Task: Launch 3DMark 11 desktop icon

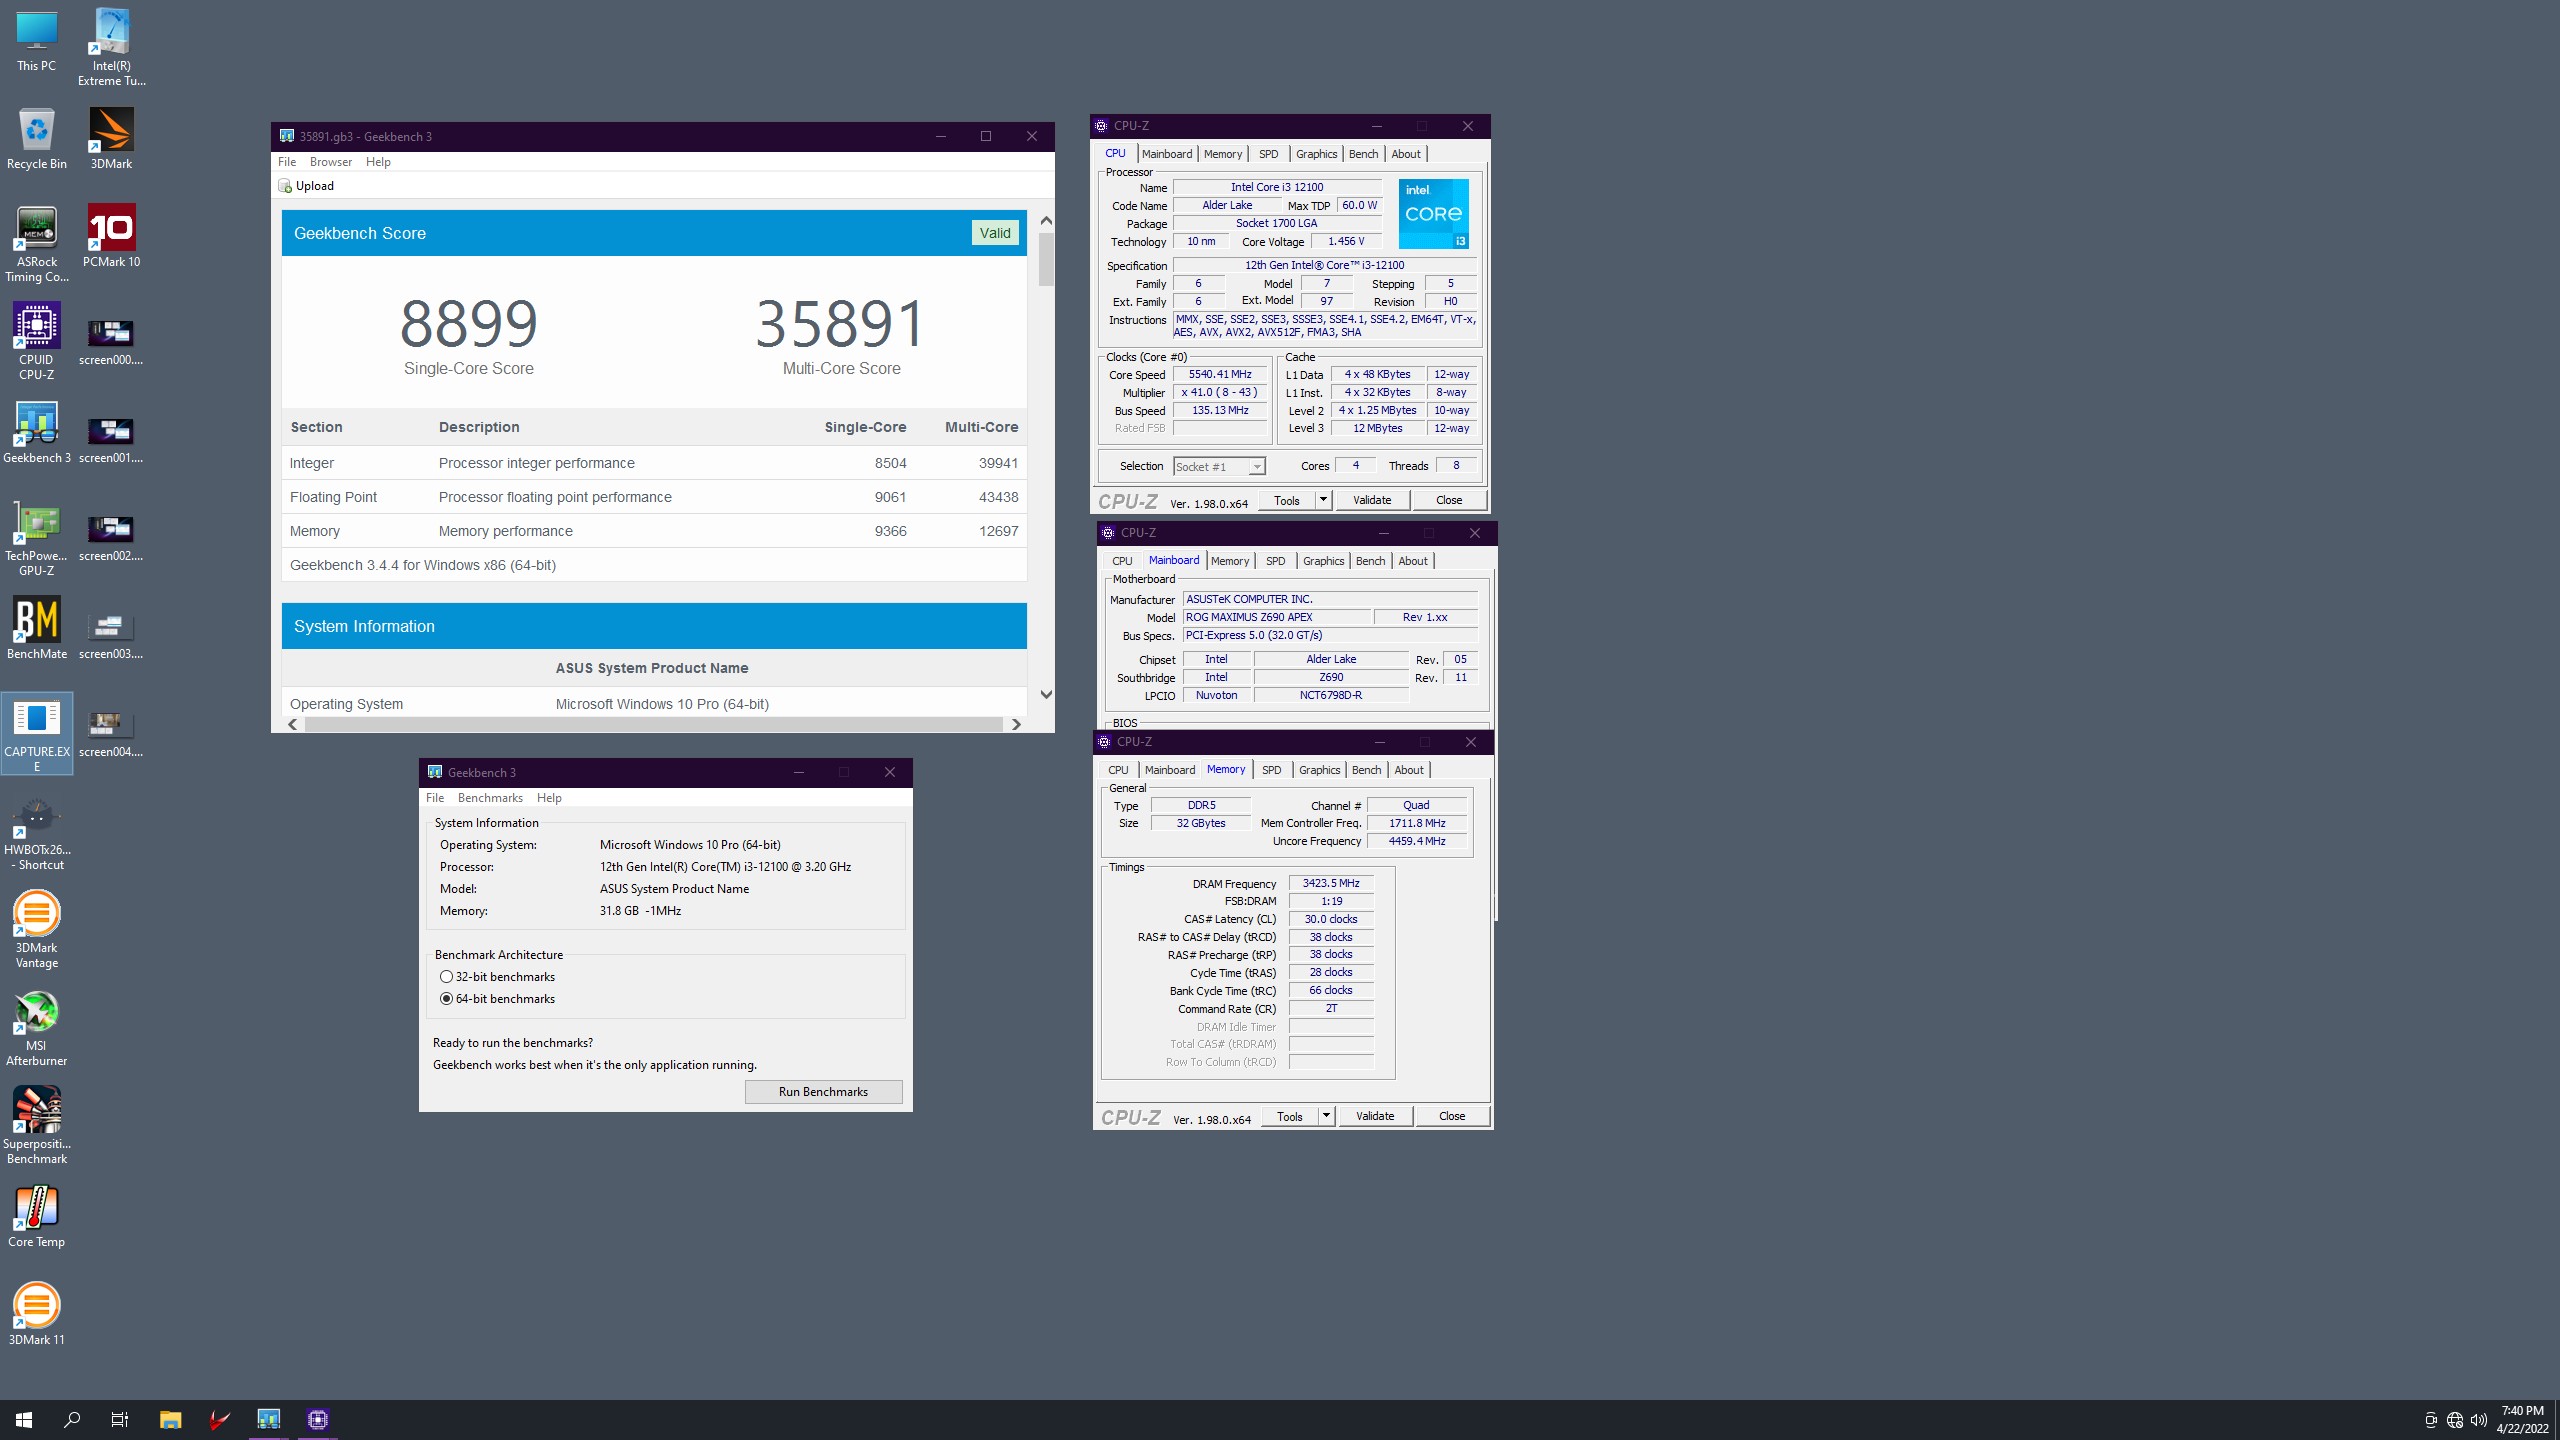Action: (x=37, y=1314)
